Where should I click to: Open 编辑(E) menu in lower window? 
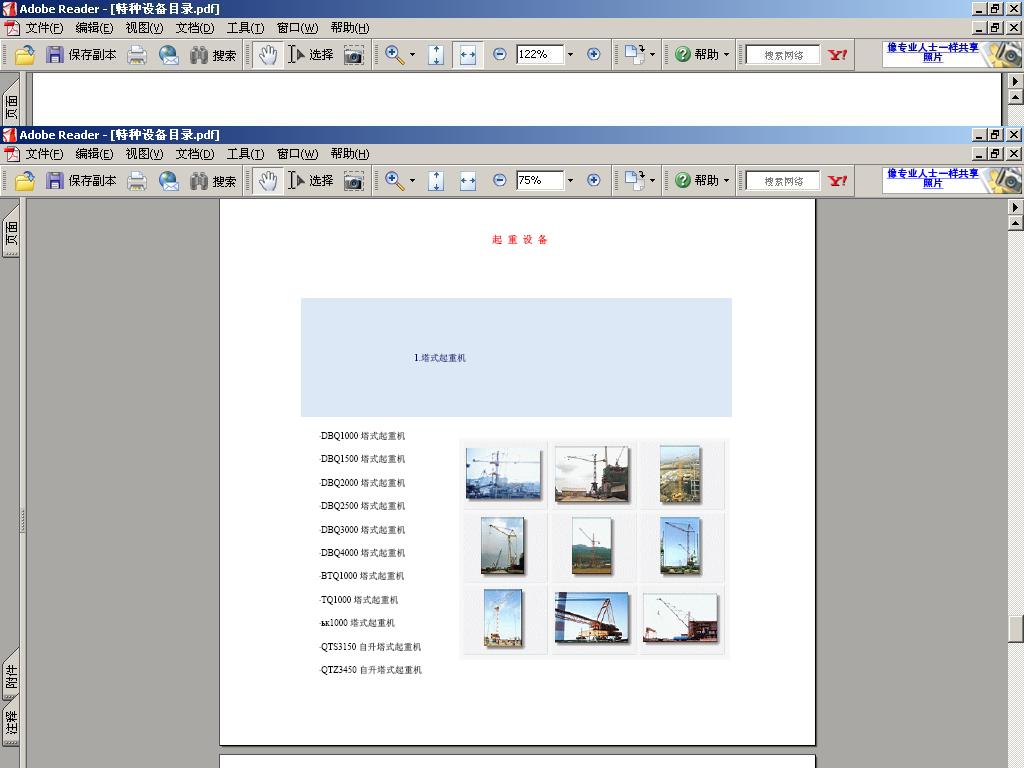(94, 154)
